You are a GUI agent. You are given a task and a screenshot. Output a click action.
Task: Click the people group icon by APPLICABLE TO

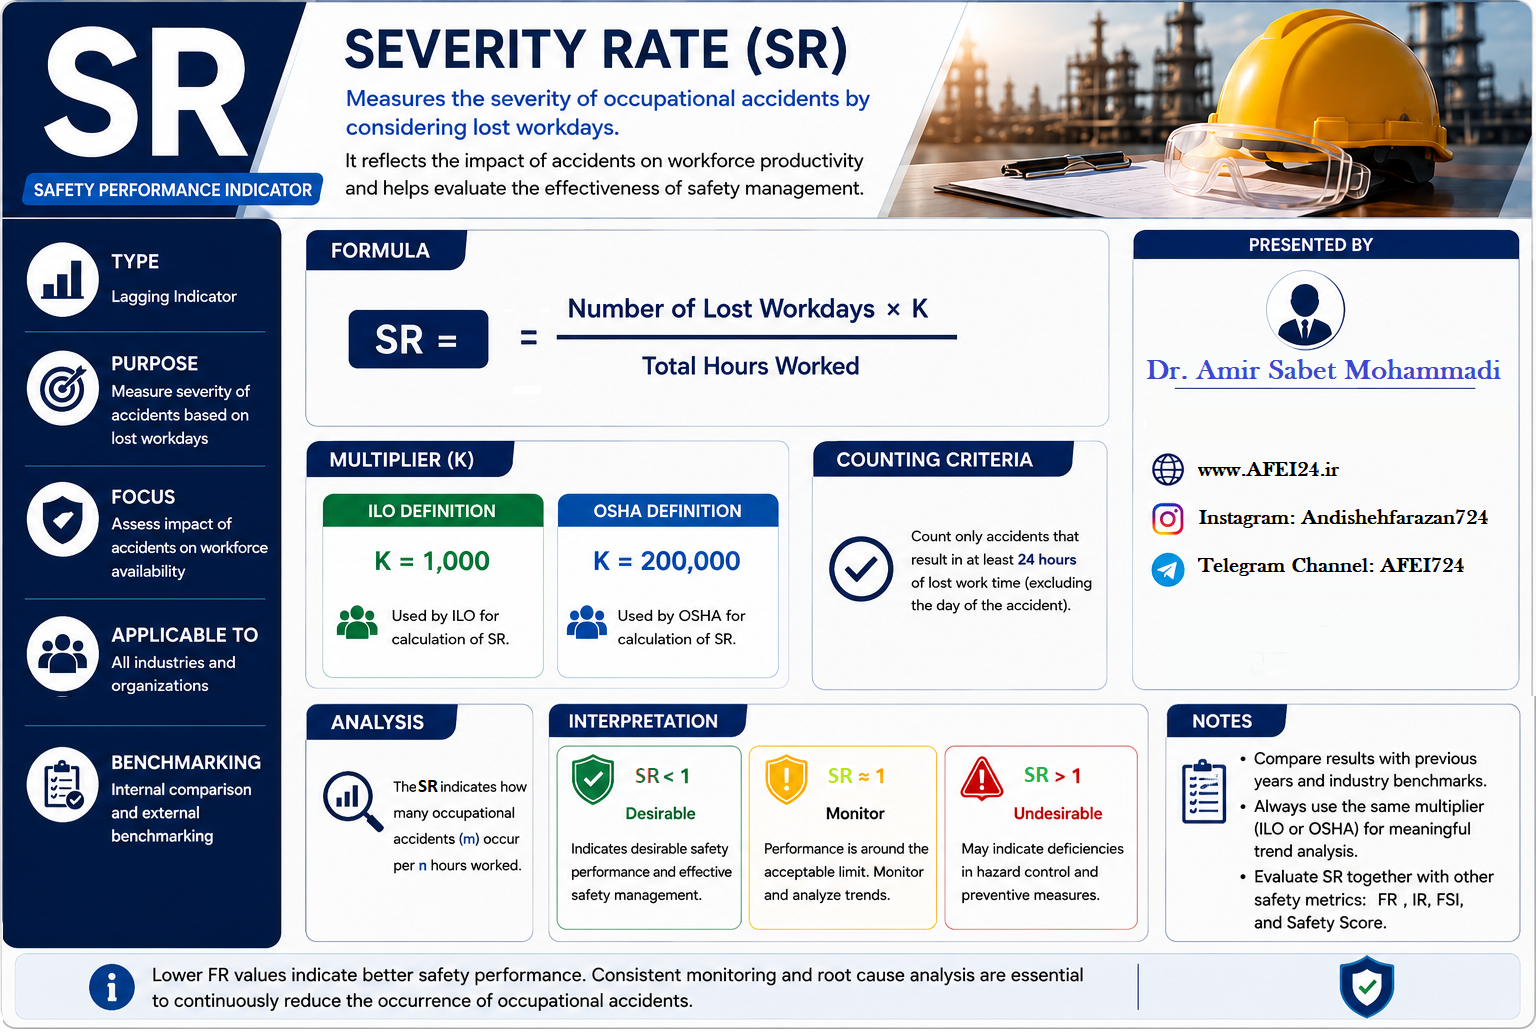62,654
